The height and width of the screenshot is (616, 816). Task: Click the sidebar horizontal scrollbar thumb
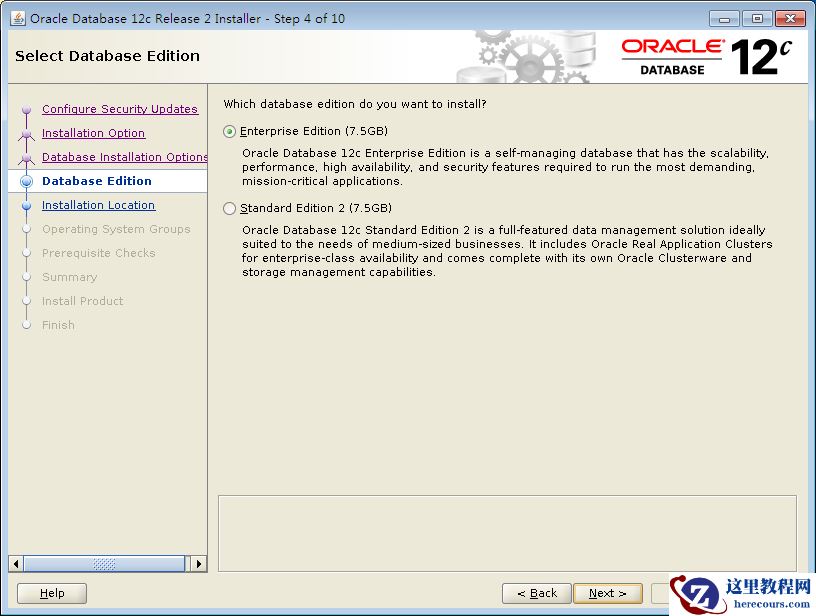104,564
